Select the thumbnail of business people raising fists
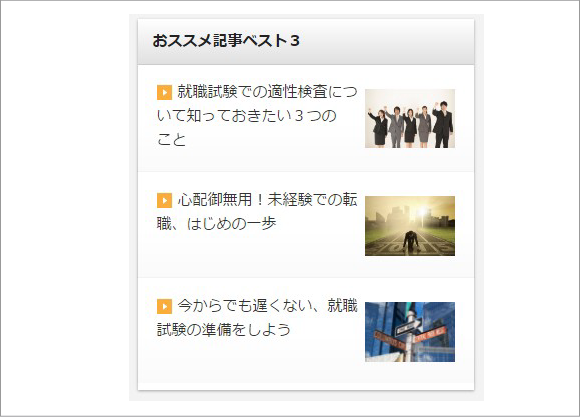580x417 pixels. coord(410,118)
